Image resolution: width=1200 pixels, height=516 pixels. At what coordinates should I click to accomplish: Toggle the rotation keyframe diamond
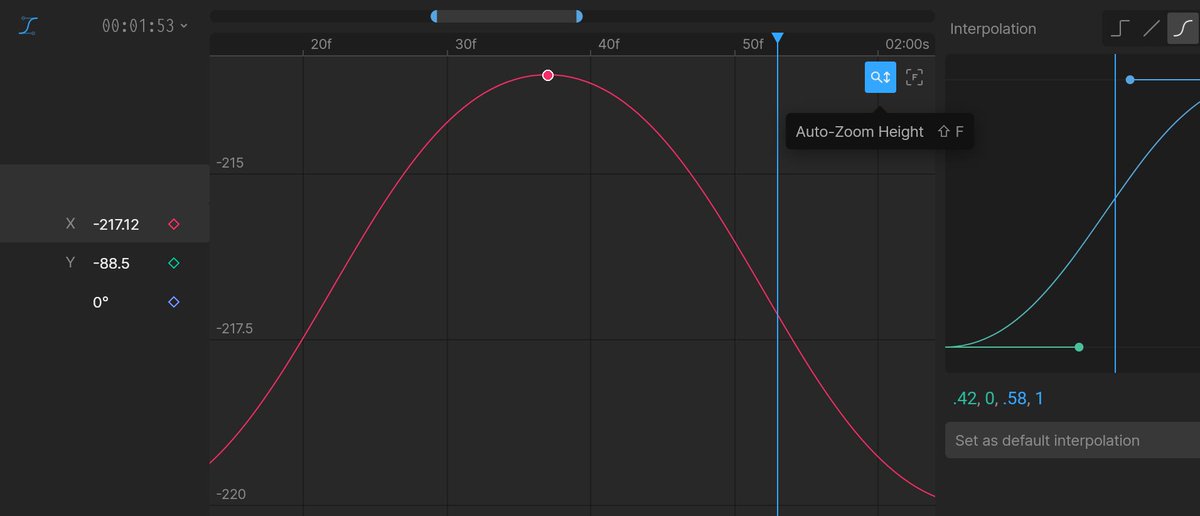click(174, 302)
